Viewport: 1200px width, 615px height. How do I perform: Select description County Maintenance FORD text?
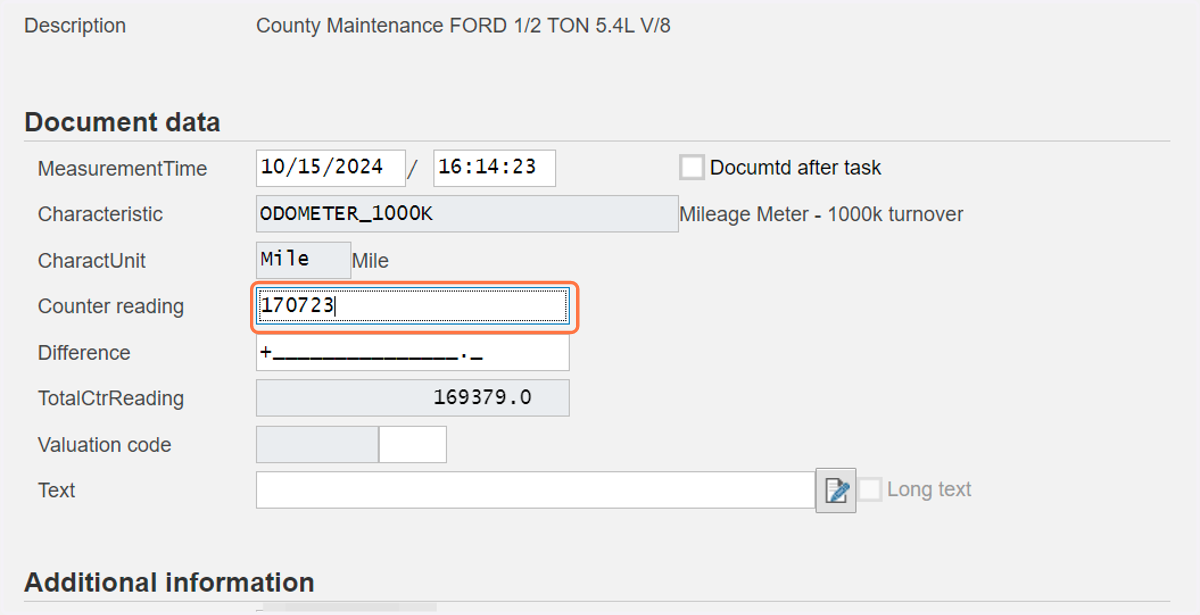(463, 26)
